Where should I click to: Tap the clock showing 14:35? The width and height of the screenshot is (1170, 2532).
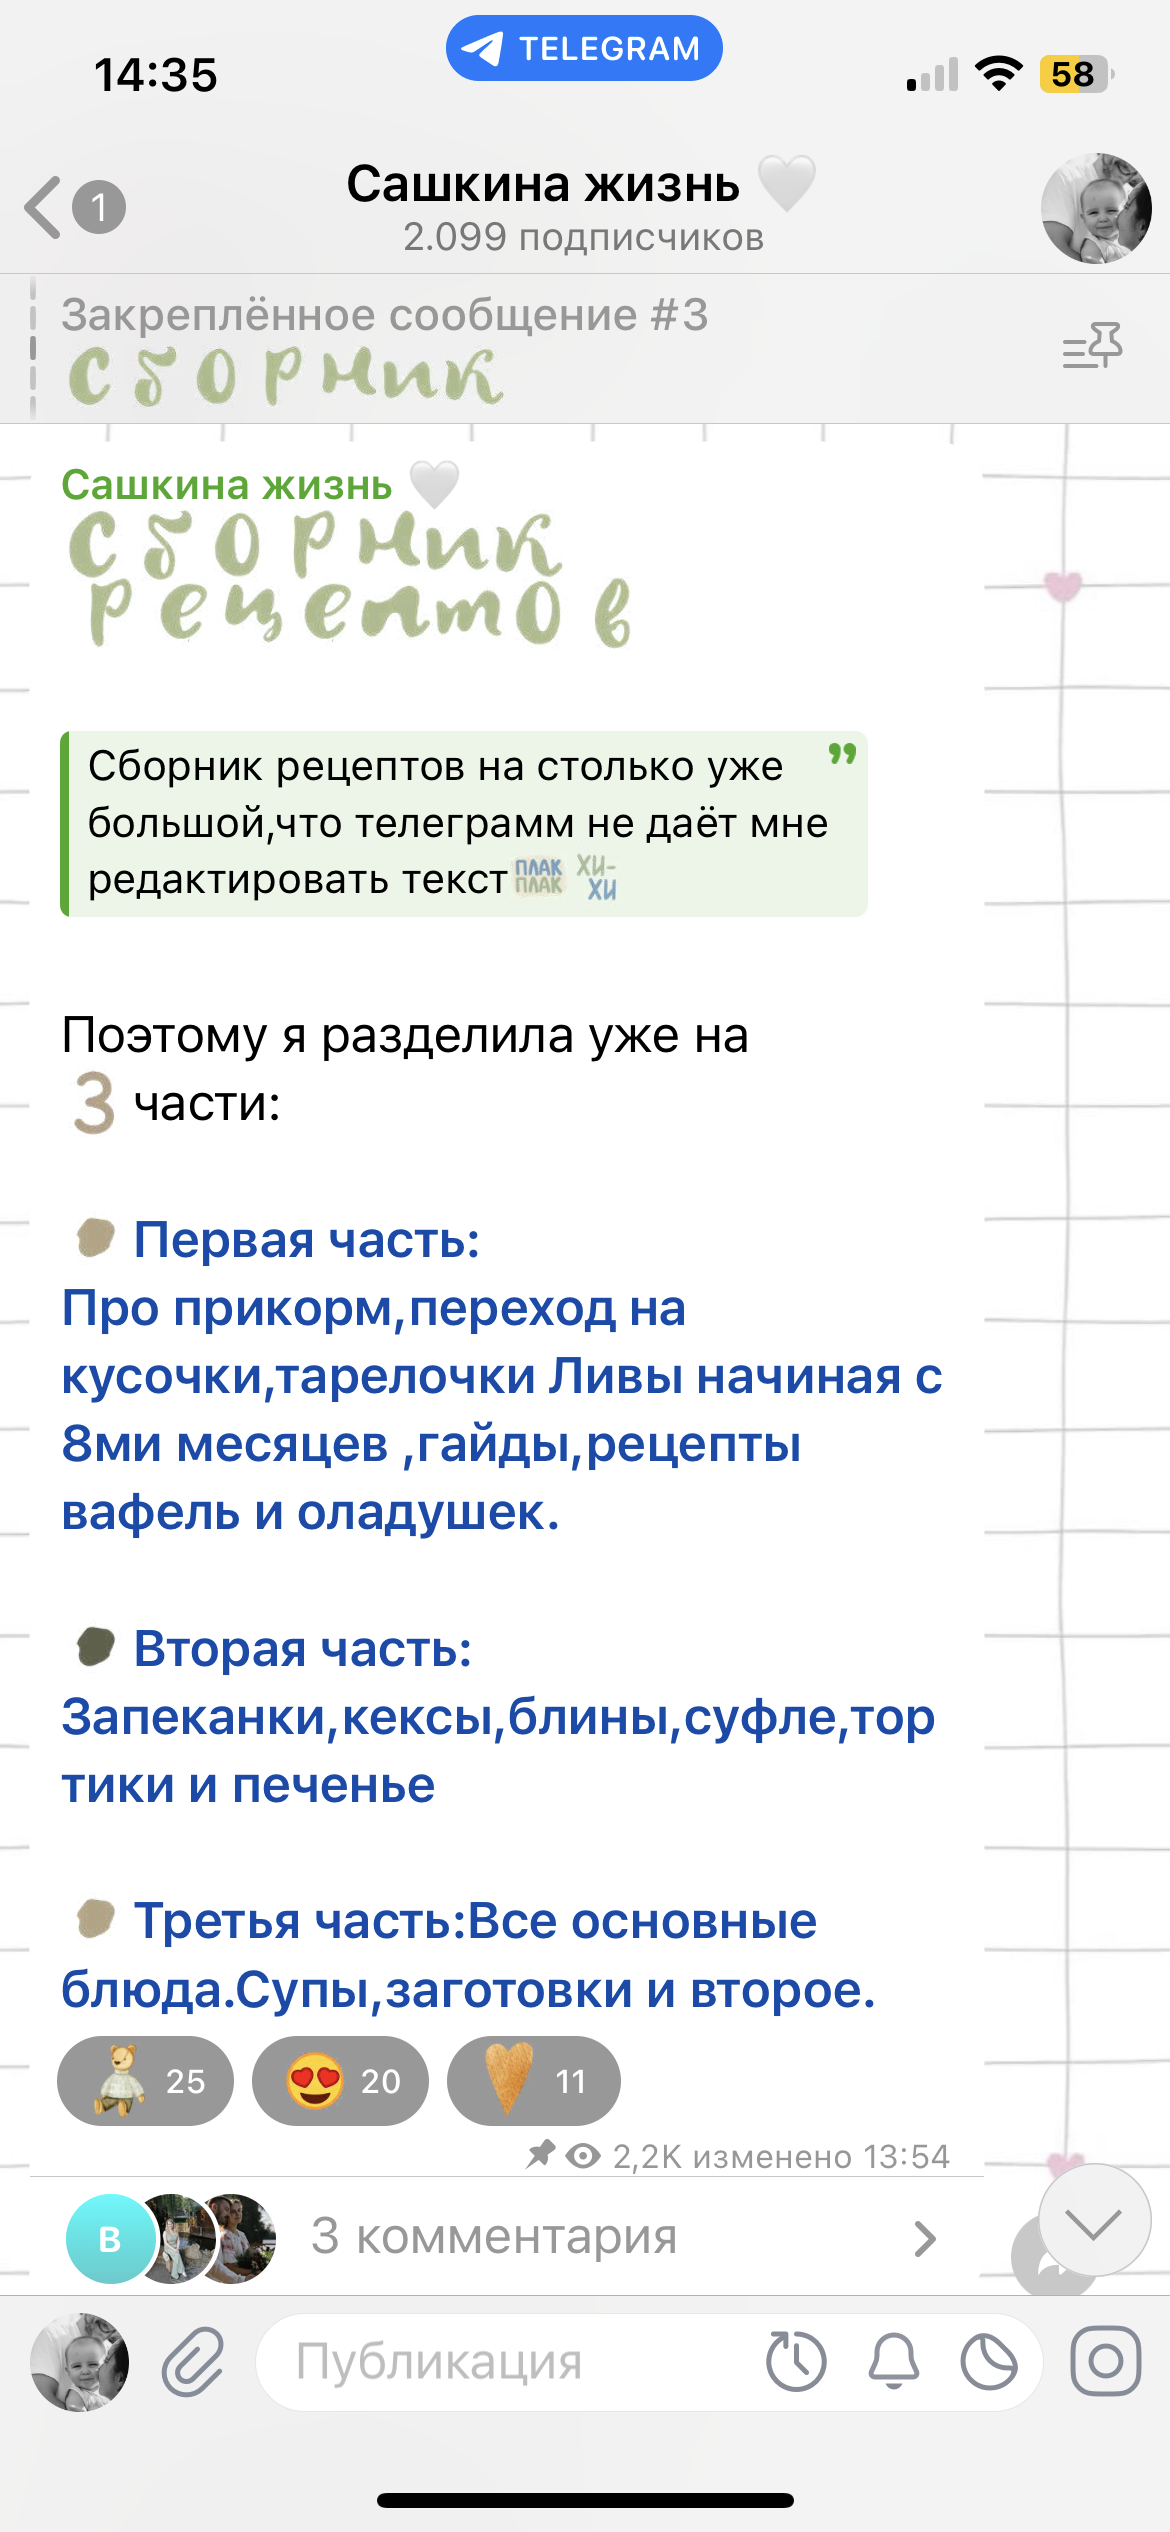point(155,75)
